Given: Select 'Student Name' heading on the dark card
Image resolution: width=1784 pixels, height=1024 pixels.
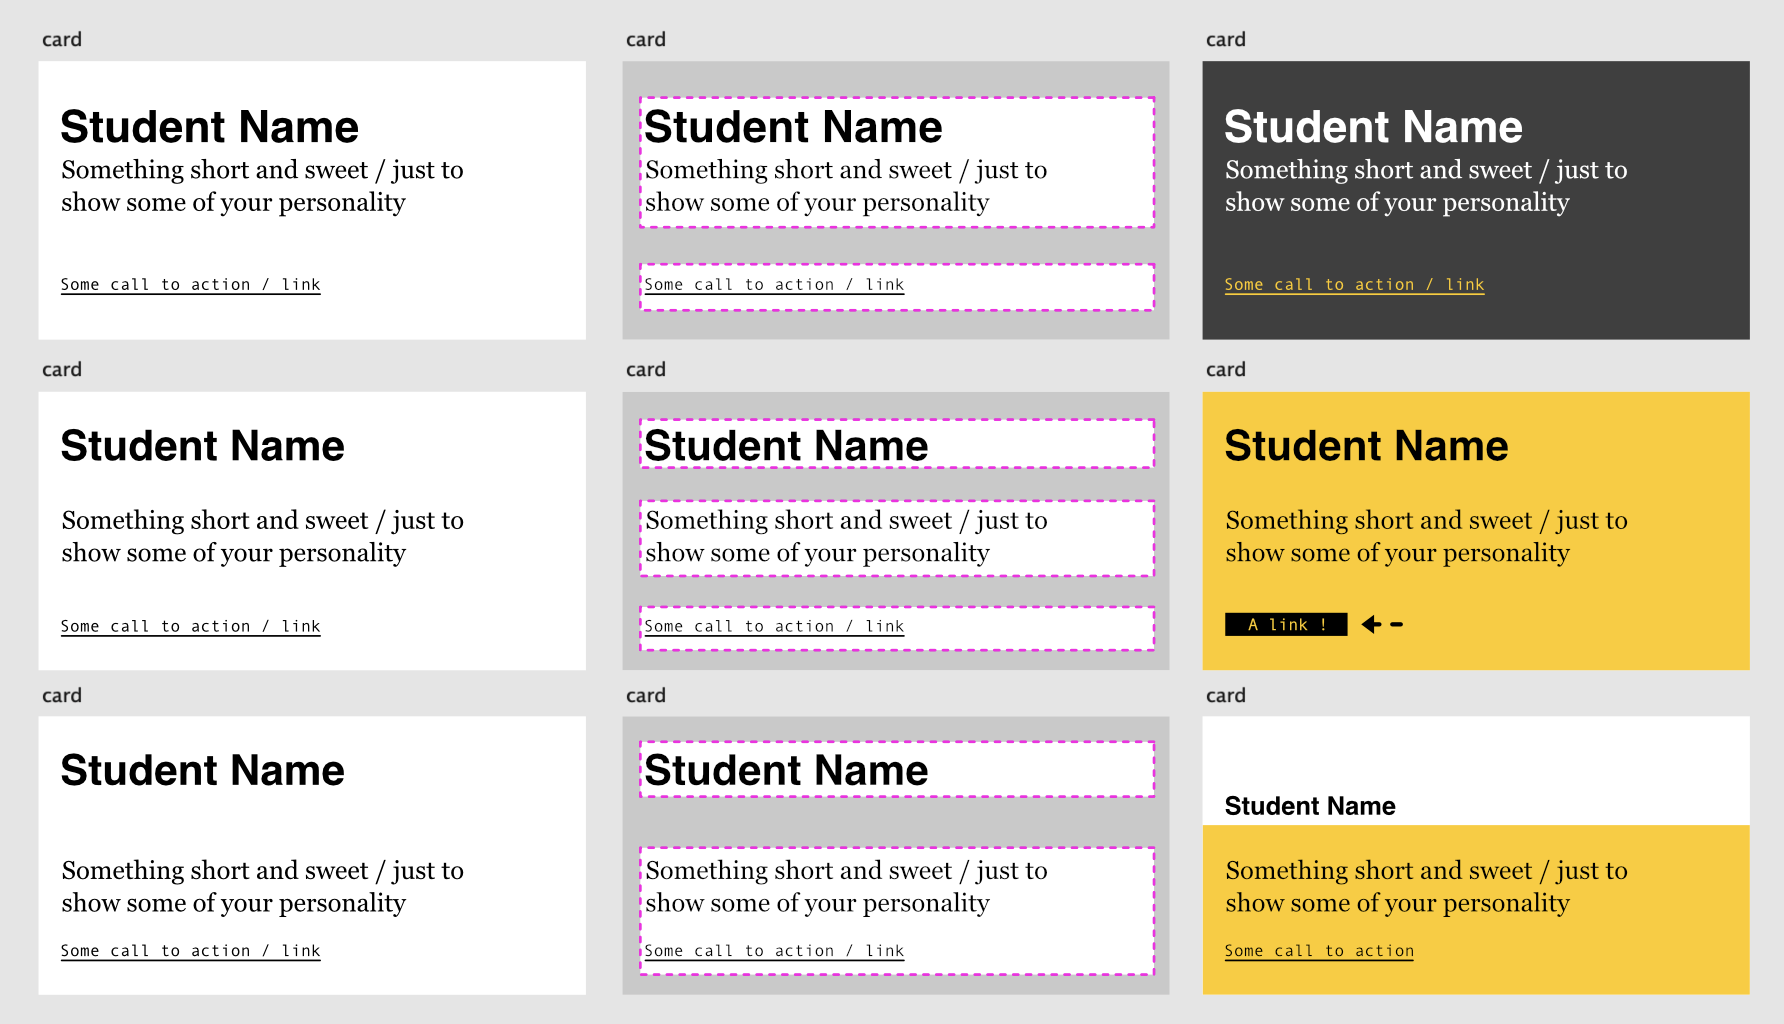Looking at the screenshot, I should coord(1373,127).
